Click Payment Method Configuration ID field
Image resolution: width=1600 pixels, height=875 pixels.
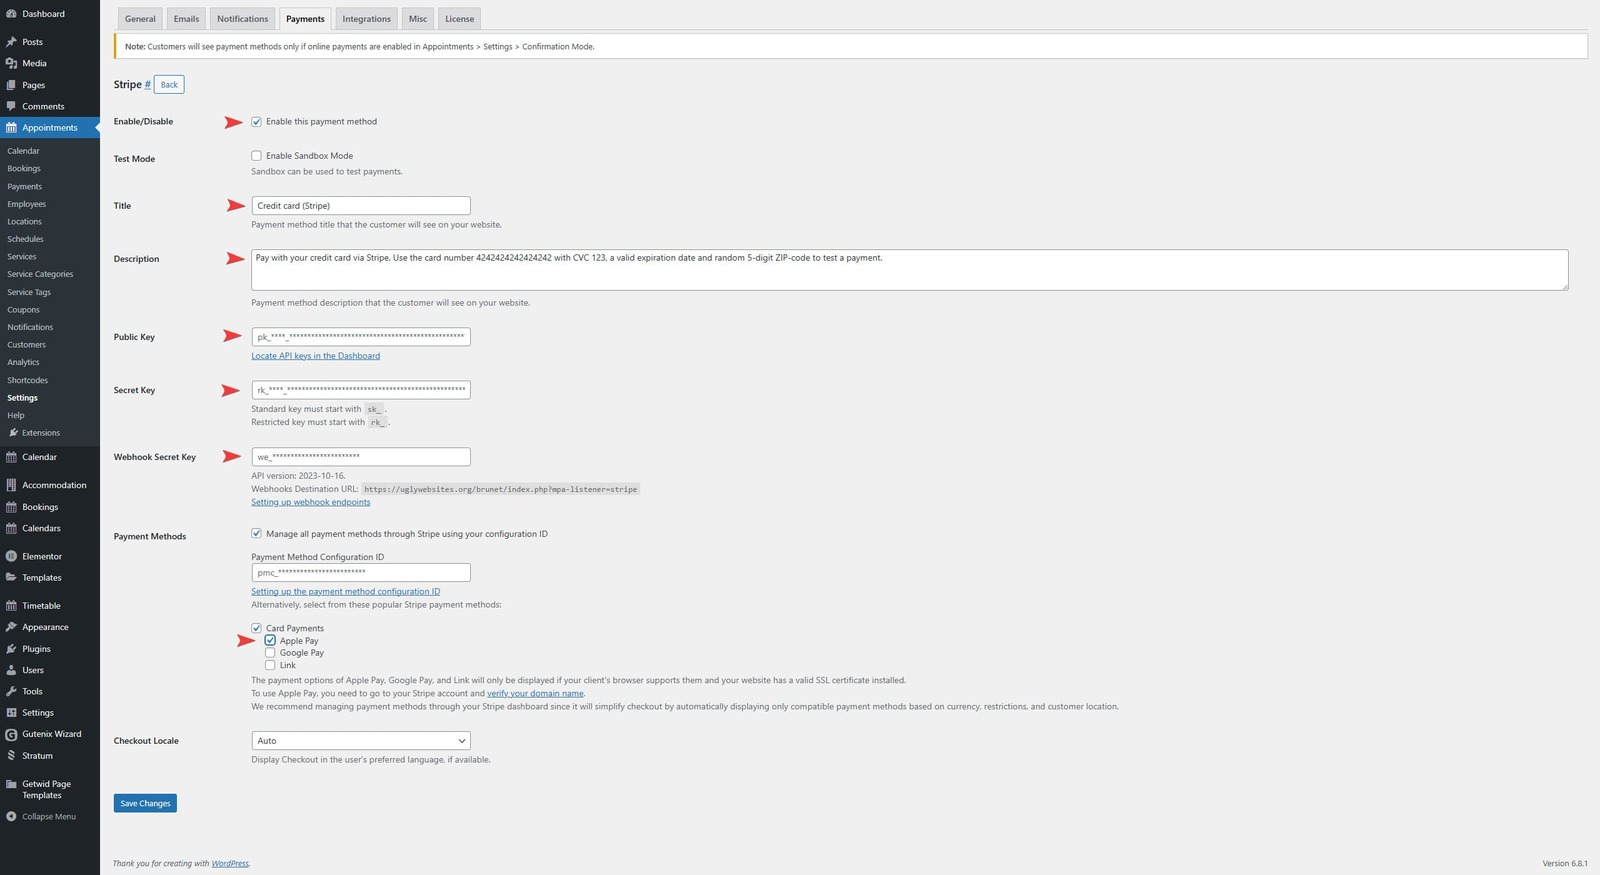click(361, 573)
